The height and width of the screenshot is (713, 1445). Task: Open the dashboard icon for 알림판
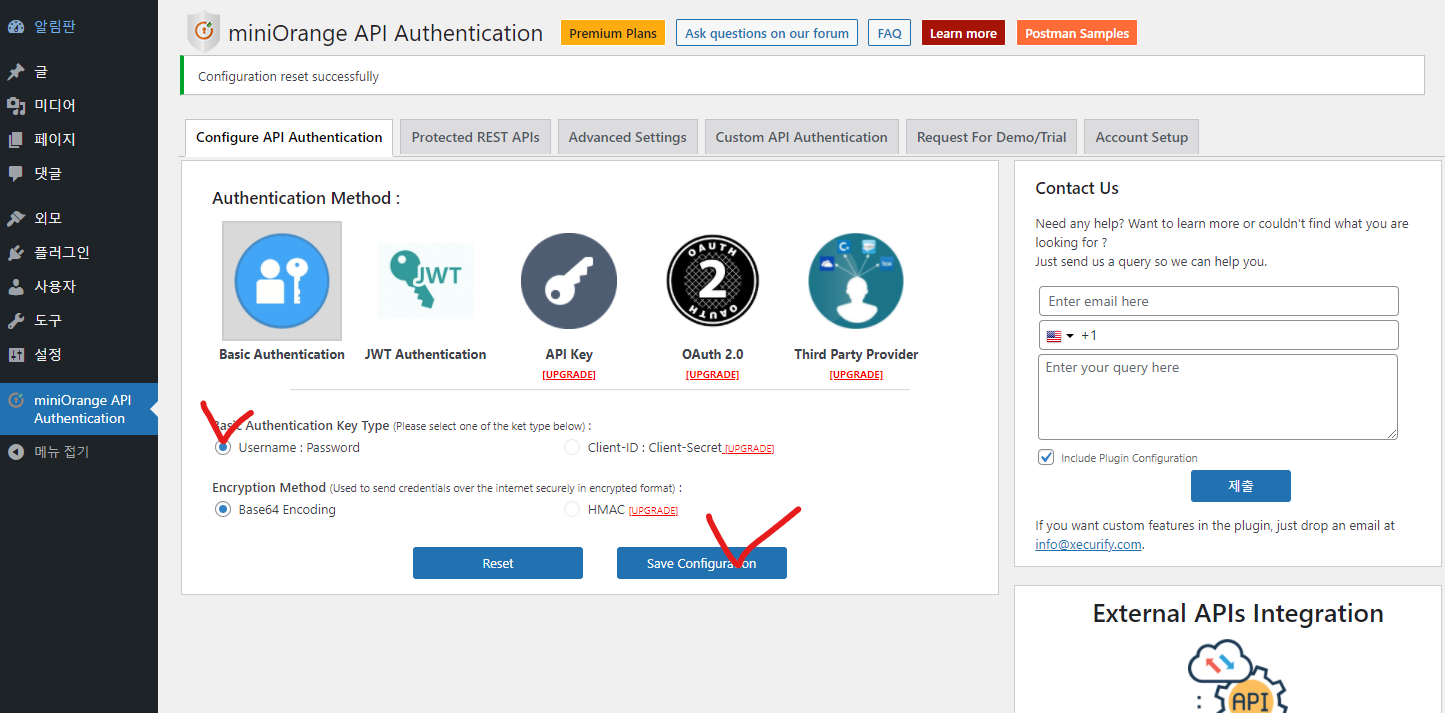tap(16, 27)
